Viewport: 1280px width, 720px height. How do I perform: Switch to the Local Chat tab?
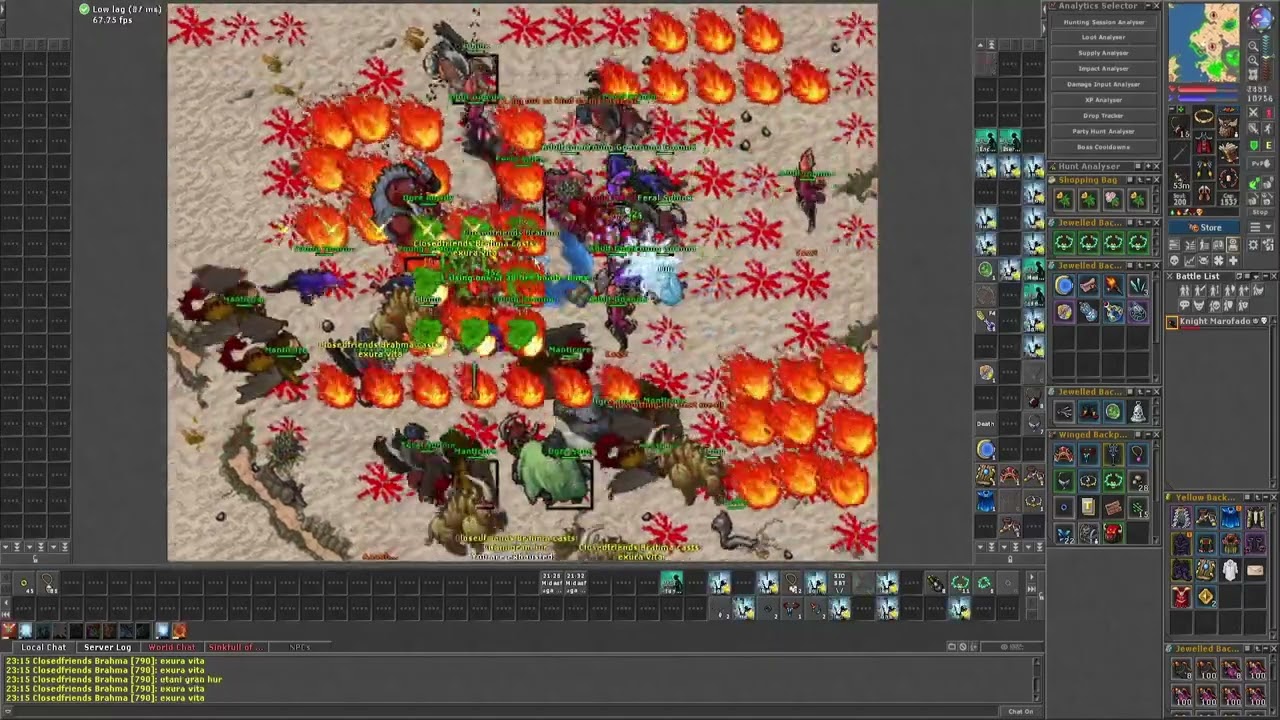pyautogui.click(x=43, y=647)
